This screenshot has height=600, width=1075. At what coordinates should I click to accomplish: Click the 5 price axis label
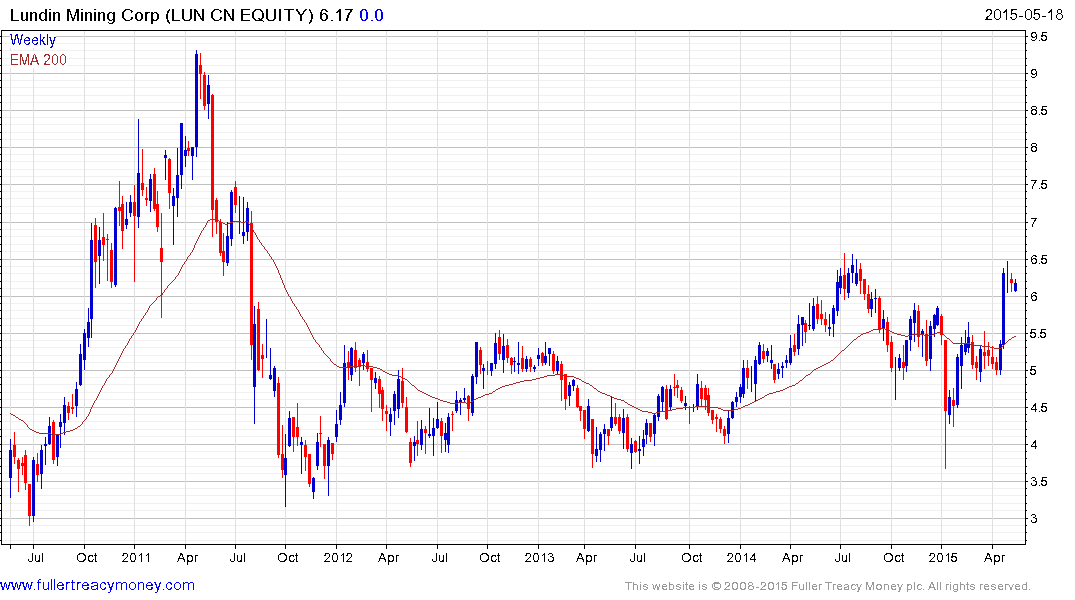pos(1034,370)
